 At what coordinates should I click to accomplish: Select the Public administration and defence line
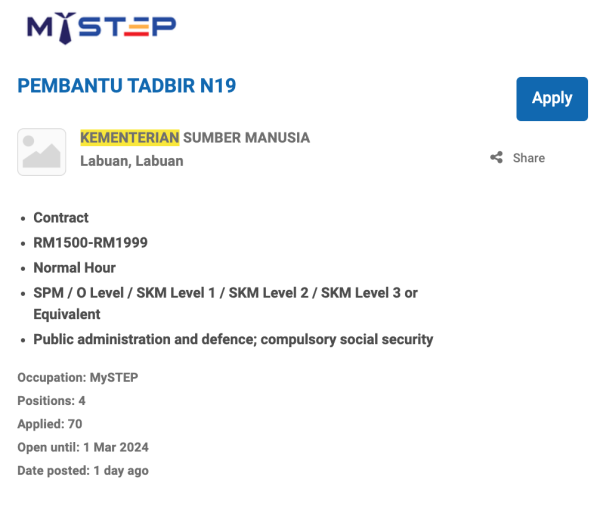[233, 340]
